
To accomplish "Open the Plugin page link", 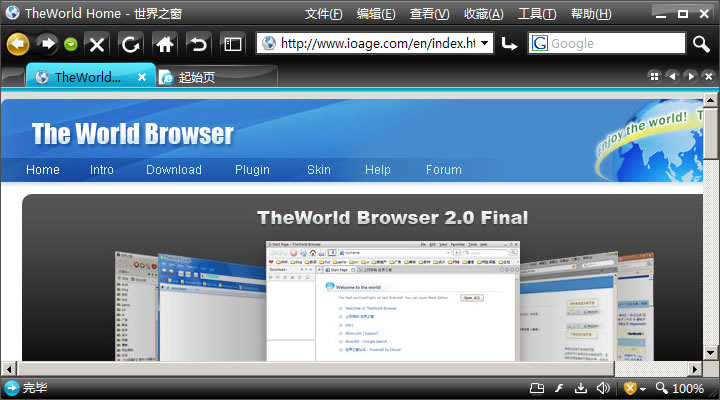I will click(252, 170).
